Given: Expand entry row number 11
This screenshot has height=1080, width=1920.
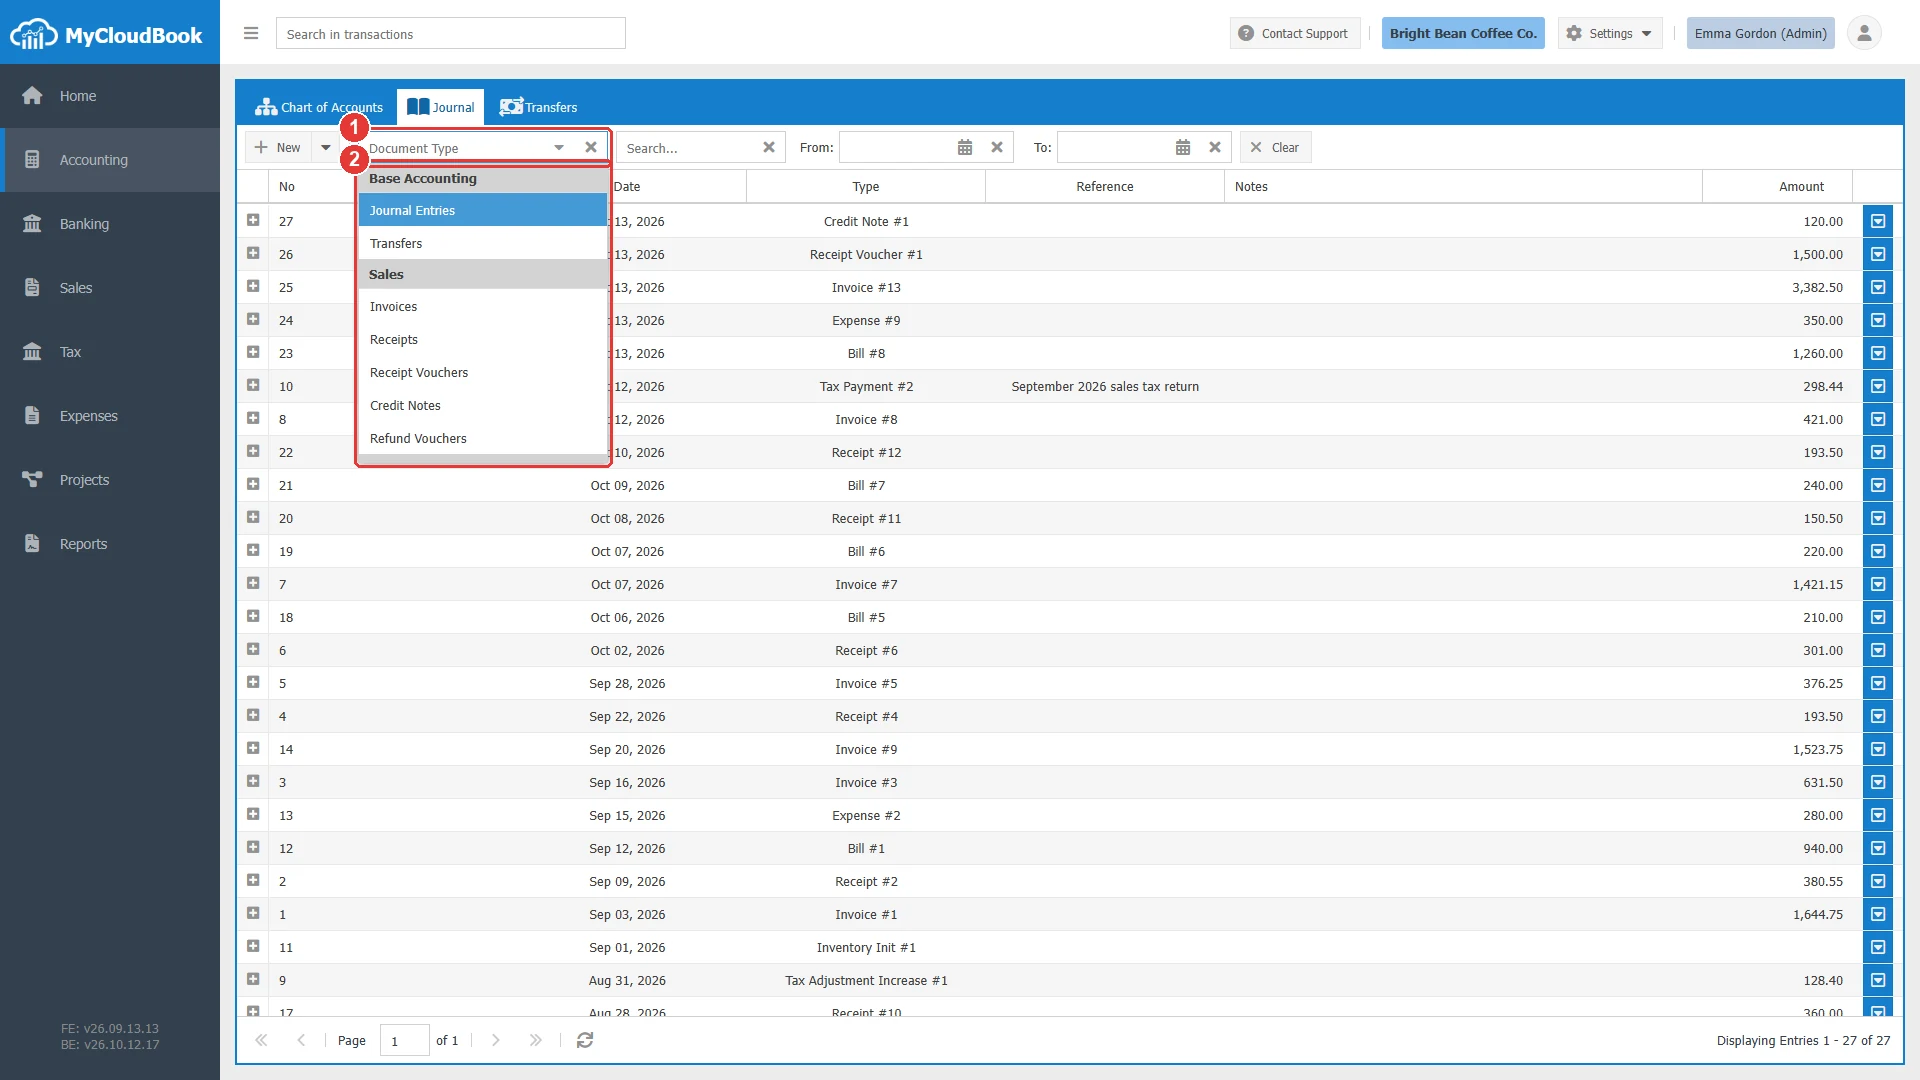Looking at the screenshot, I should [253, 946].
